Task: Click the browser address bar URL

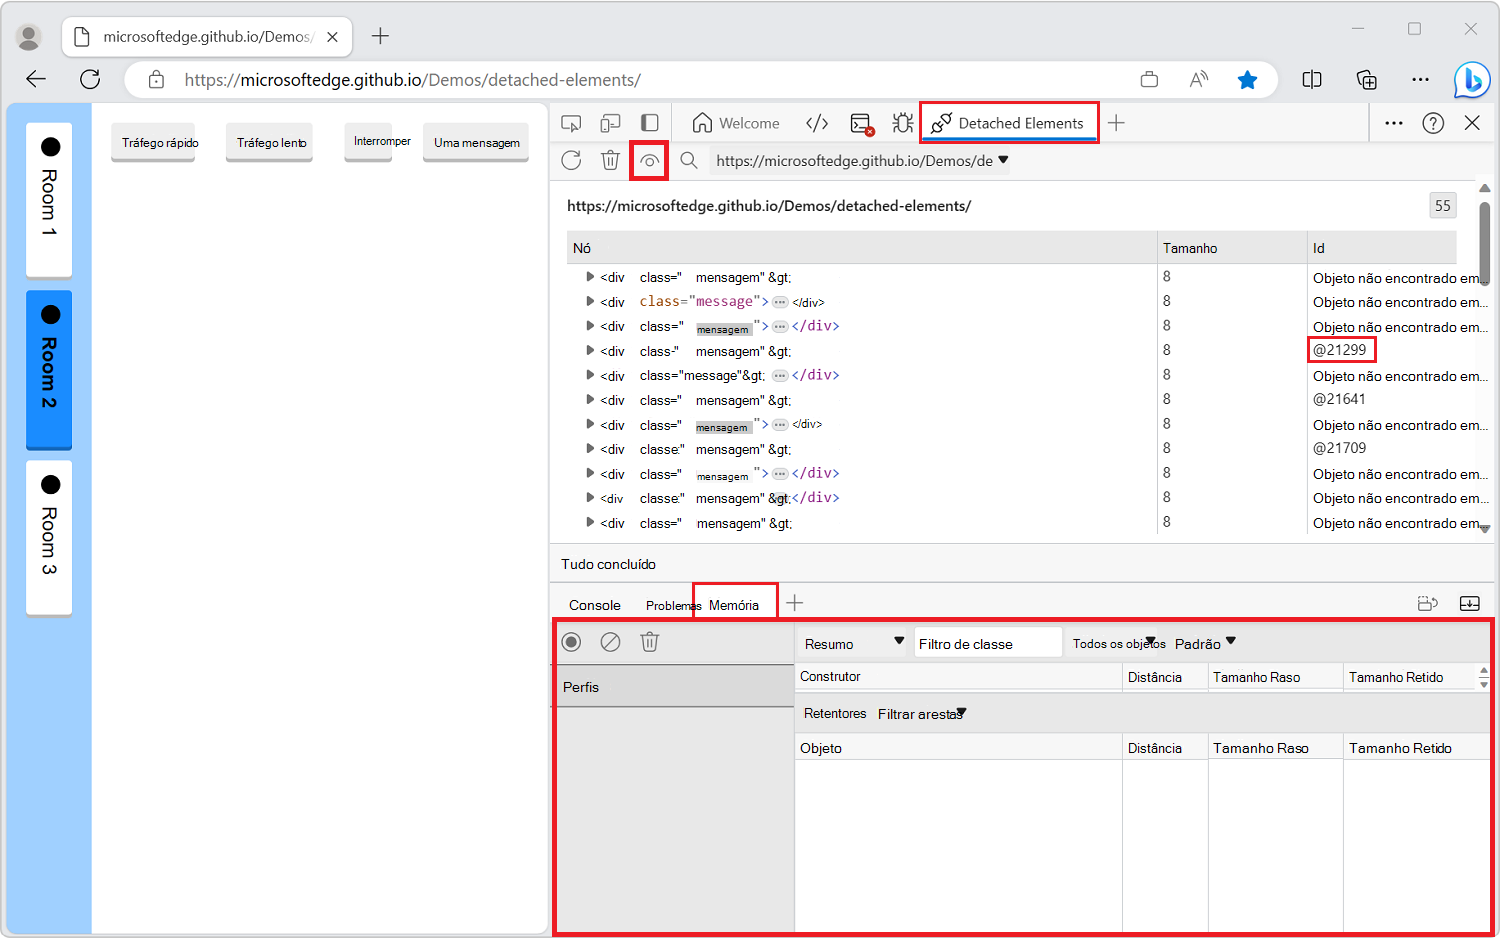Action: pos(412,80)
